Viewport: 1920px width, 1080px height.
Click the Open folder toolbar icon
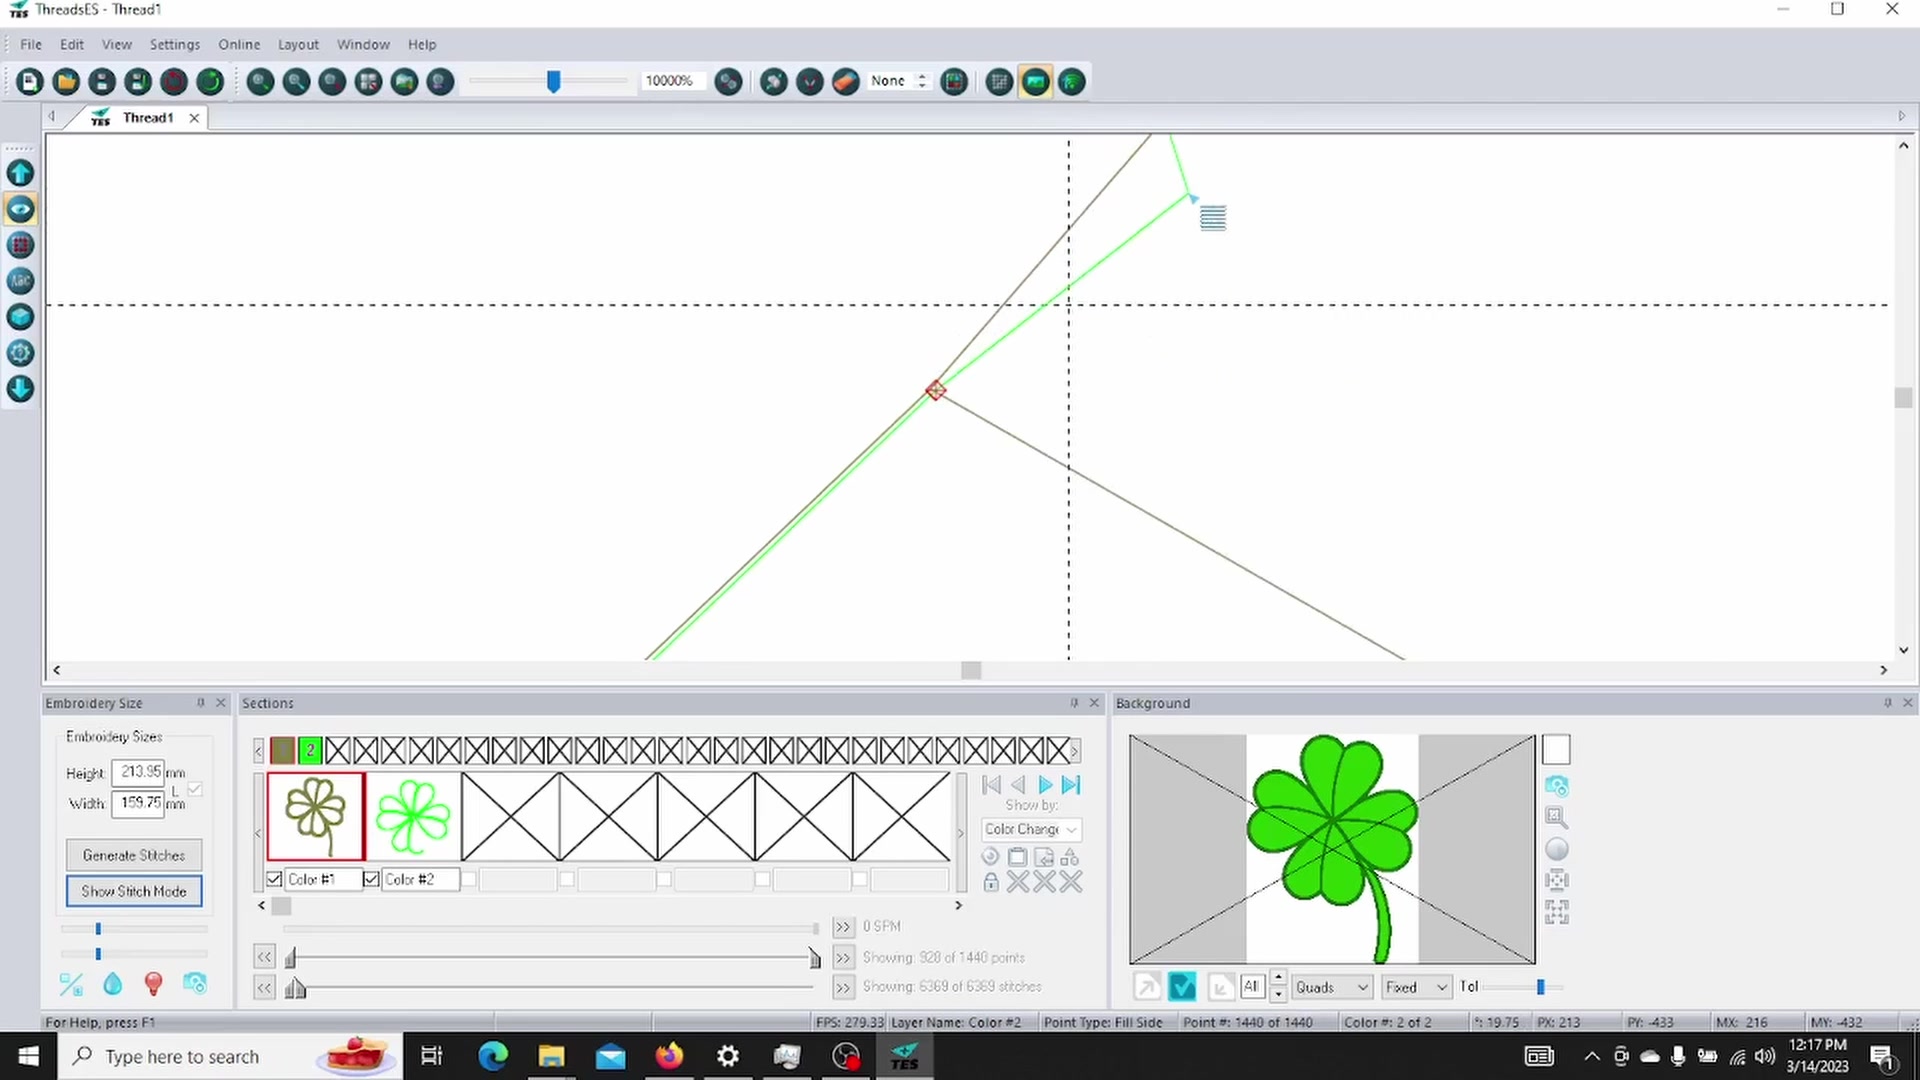tap(66, 82)
